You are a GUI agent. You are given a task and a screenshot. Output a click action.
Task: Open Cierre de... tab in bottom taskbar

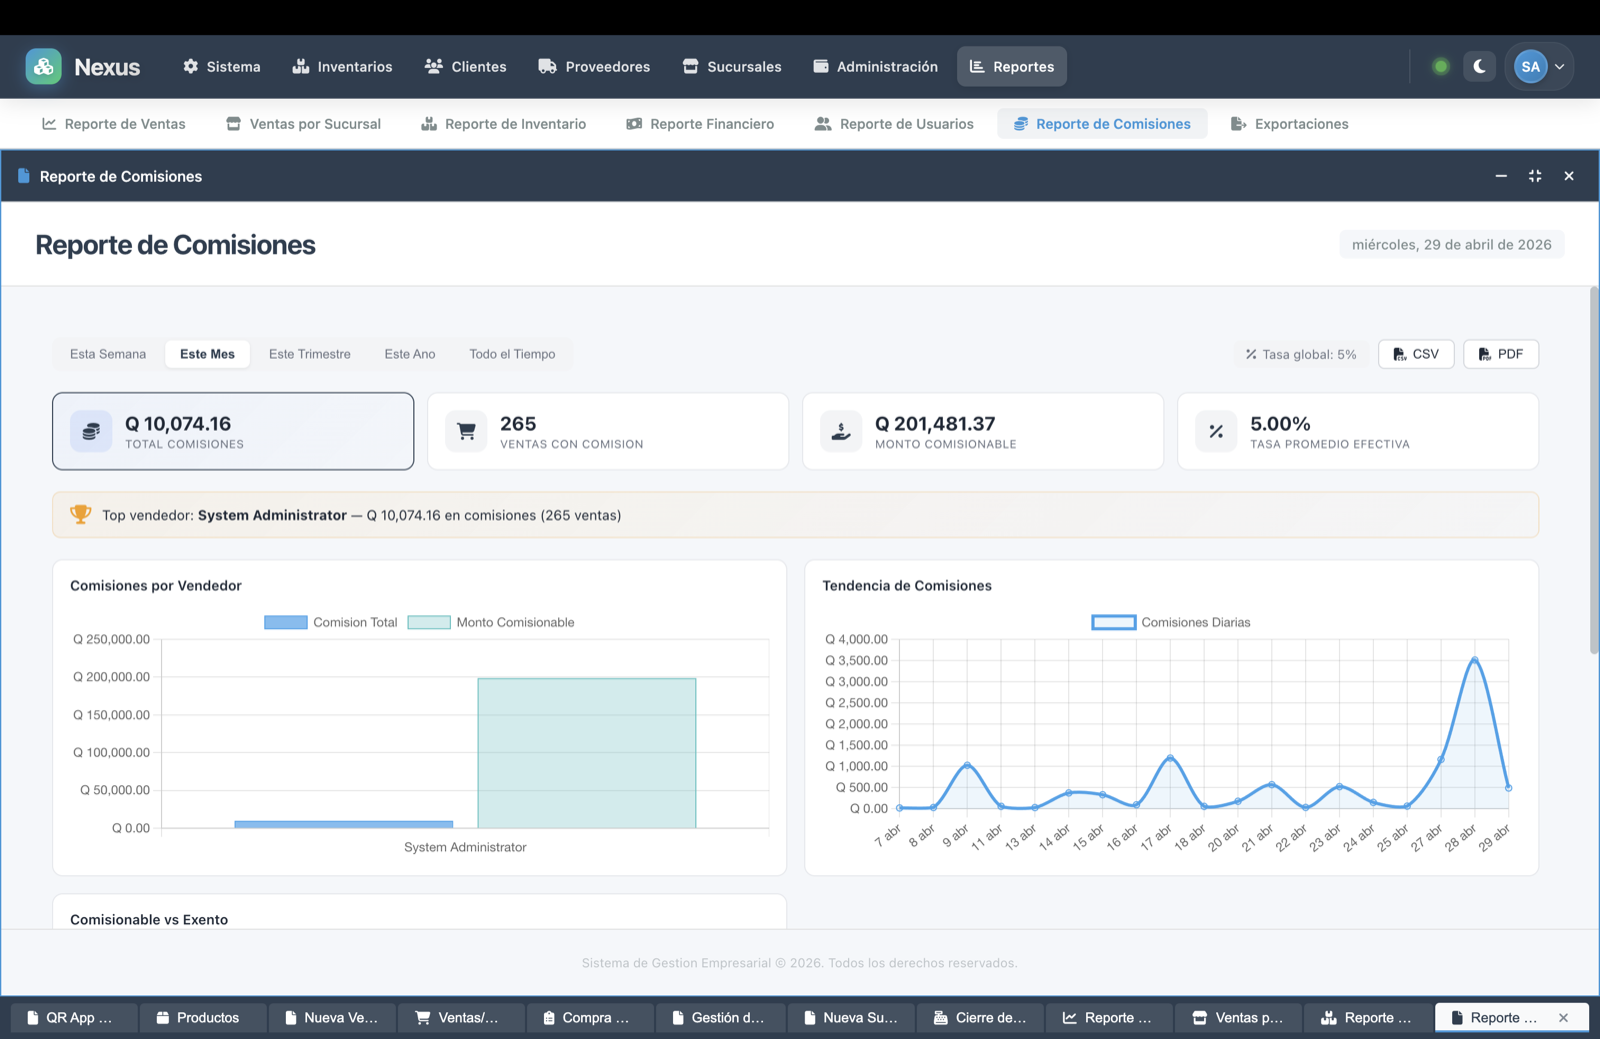tap(980, 1017)
